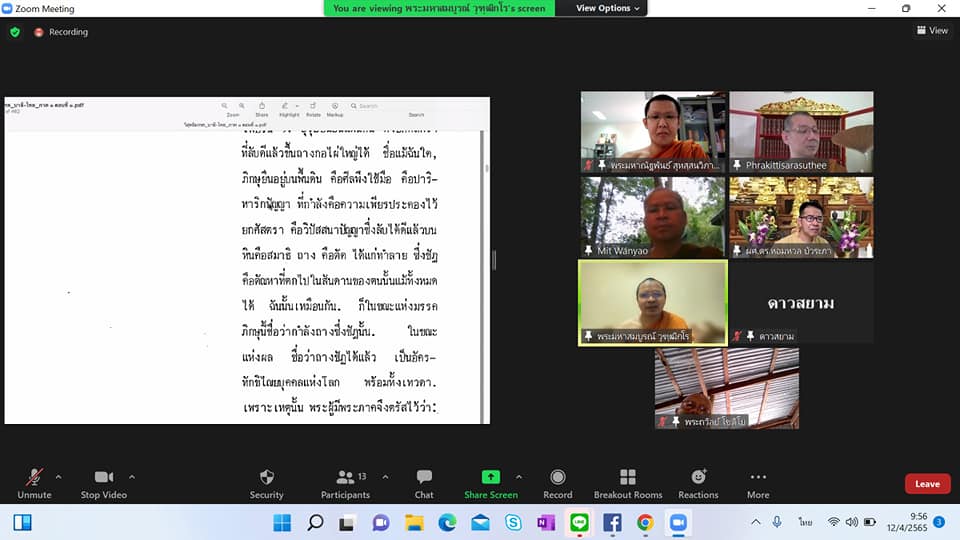960x540 pixels.
Task: Open Teams Chat on taskbar
Action: pos(381,523)
